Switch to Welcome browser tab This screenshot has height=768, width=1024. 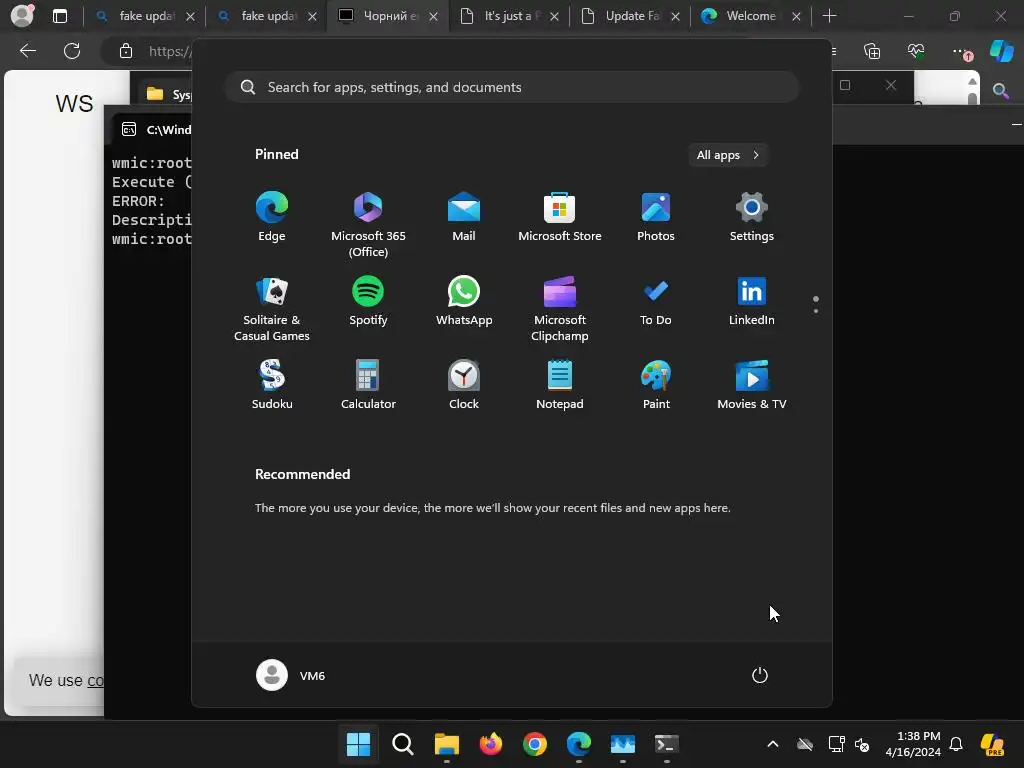coord(752,16)
